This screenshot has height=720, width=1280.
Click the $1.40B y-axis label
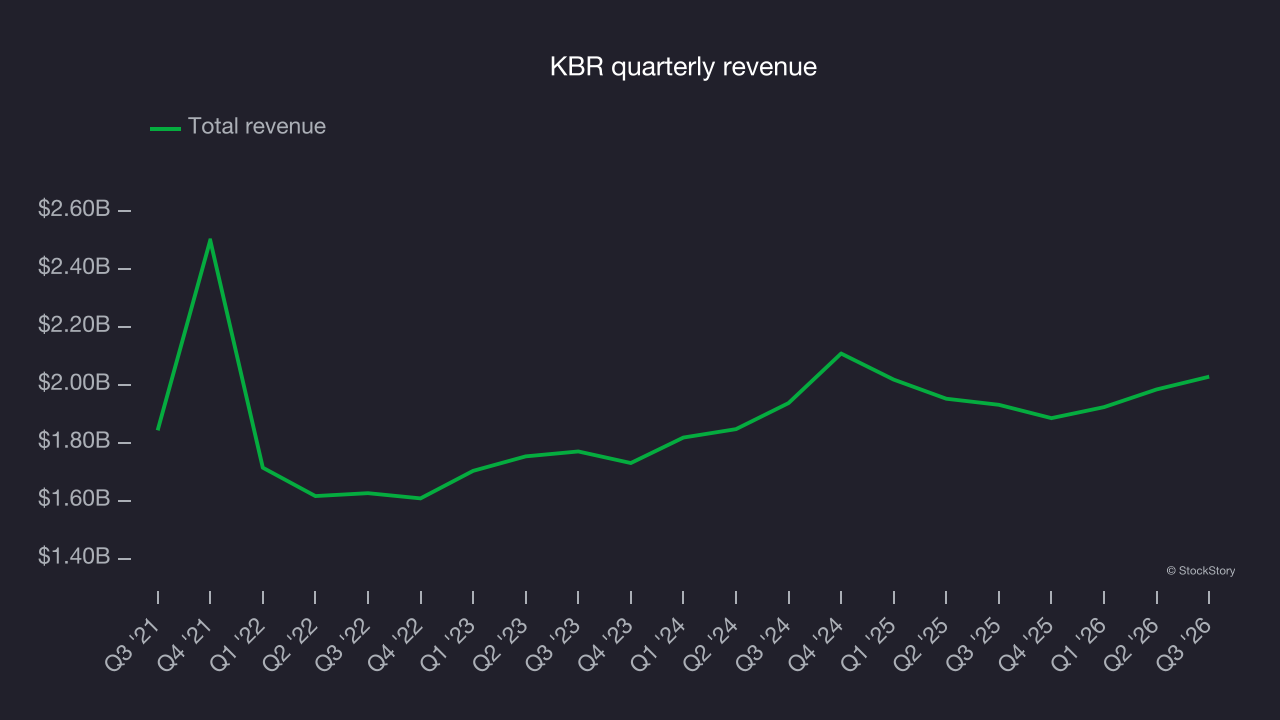pos(74,557)
